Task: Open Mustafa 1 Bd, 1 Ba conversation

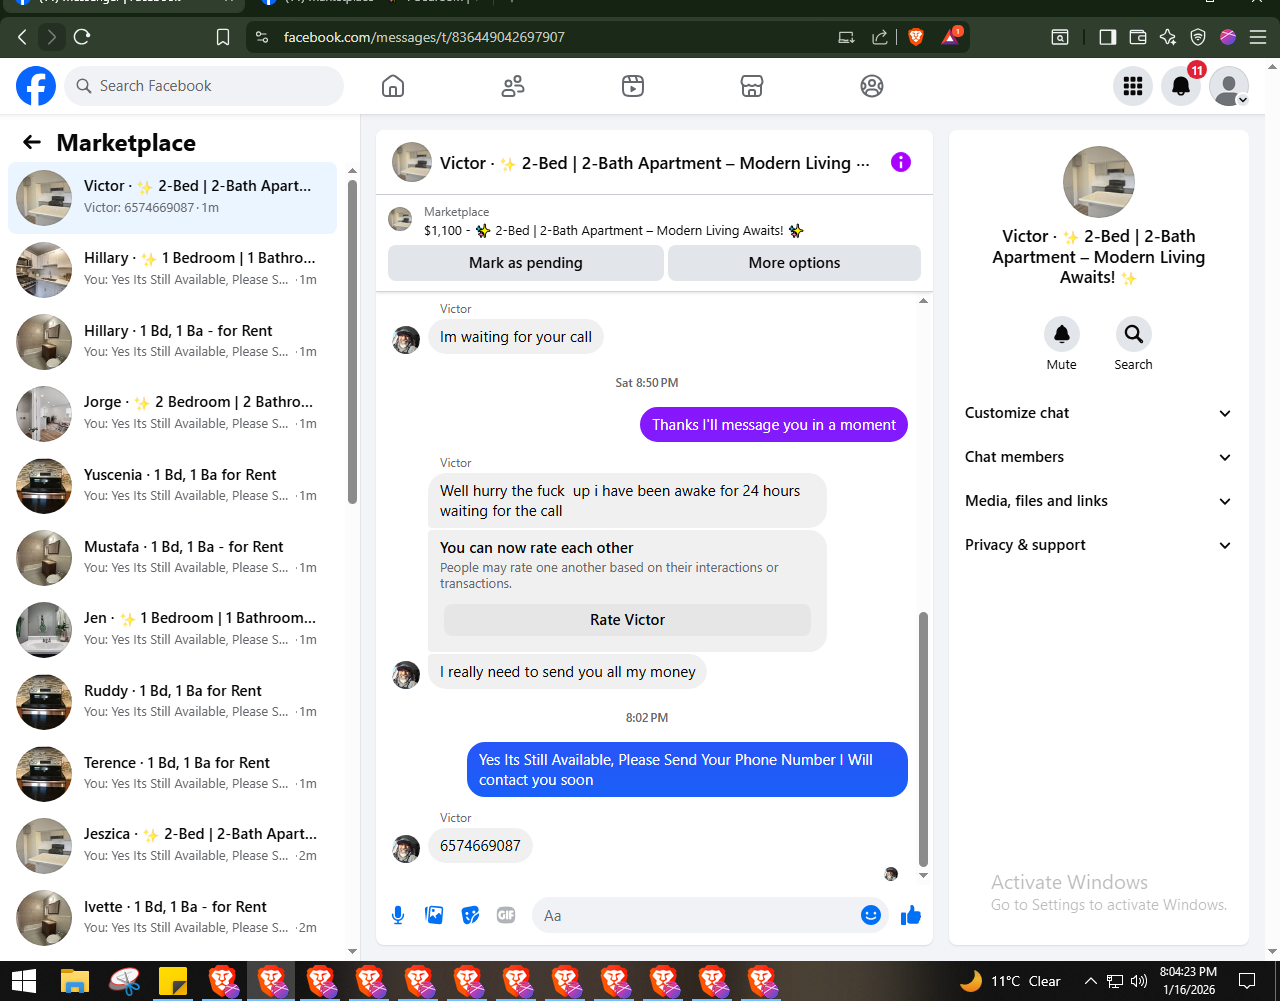Action: click(x=172, y=557)
